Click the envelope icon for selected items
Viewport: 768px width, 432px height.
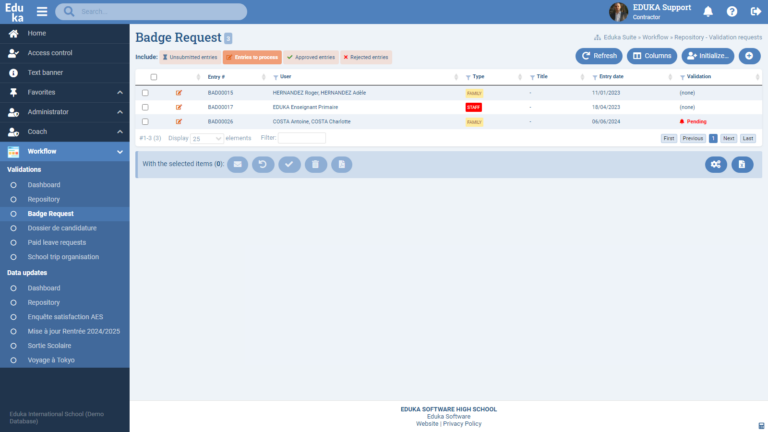tap(237, 163)
